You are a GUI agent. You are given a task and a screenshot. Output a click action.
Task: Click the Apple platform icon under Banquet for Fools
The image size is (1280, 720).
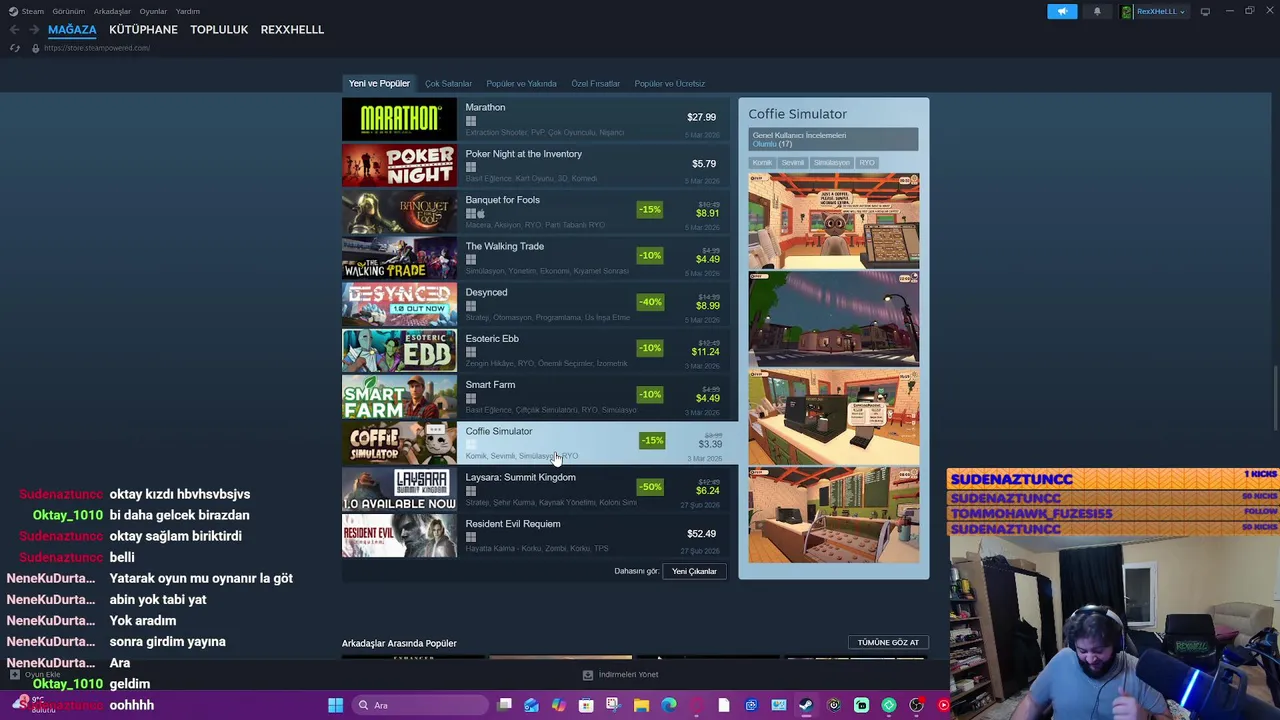pos(481,214)
